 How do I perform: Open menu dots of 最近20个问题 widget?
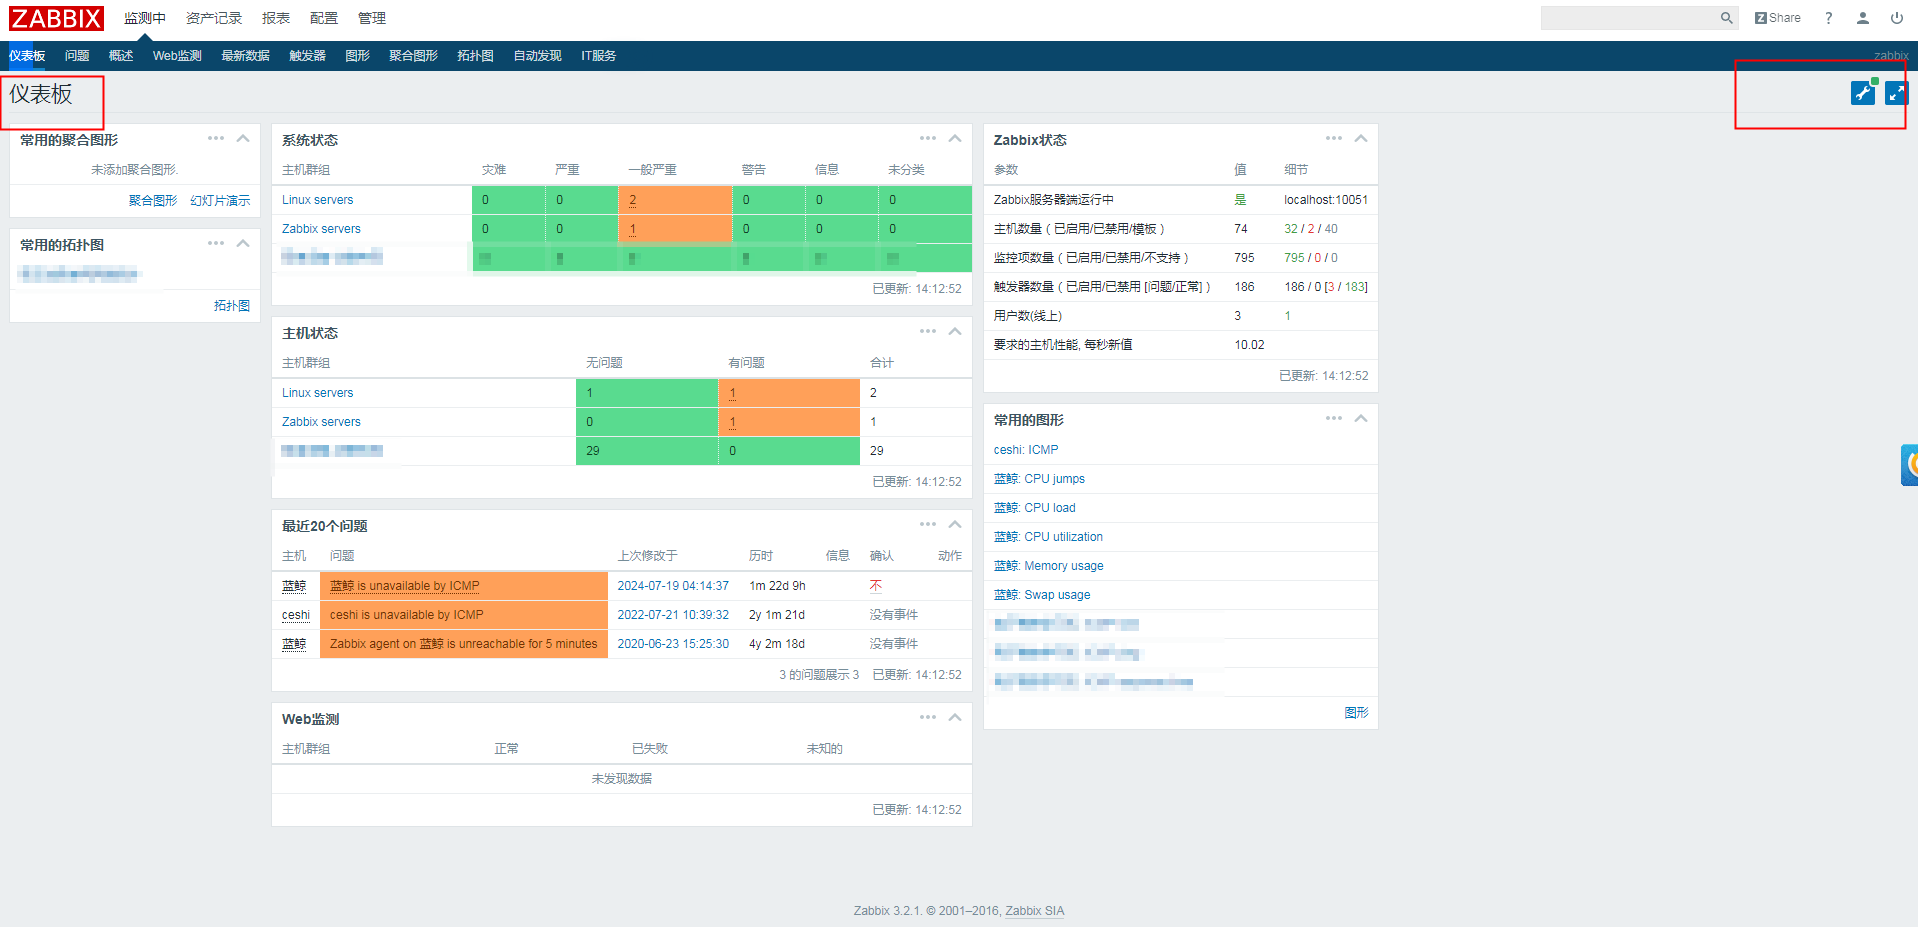pos(928,525)
